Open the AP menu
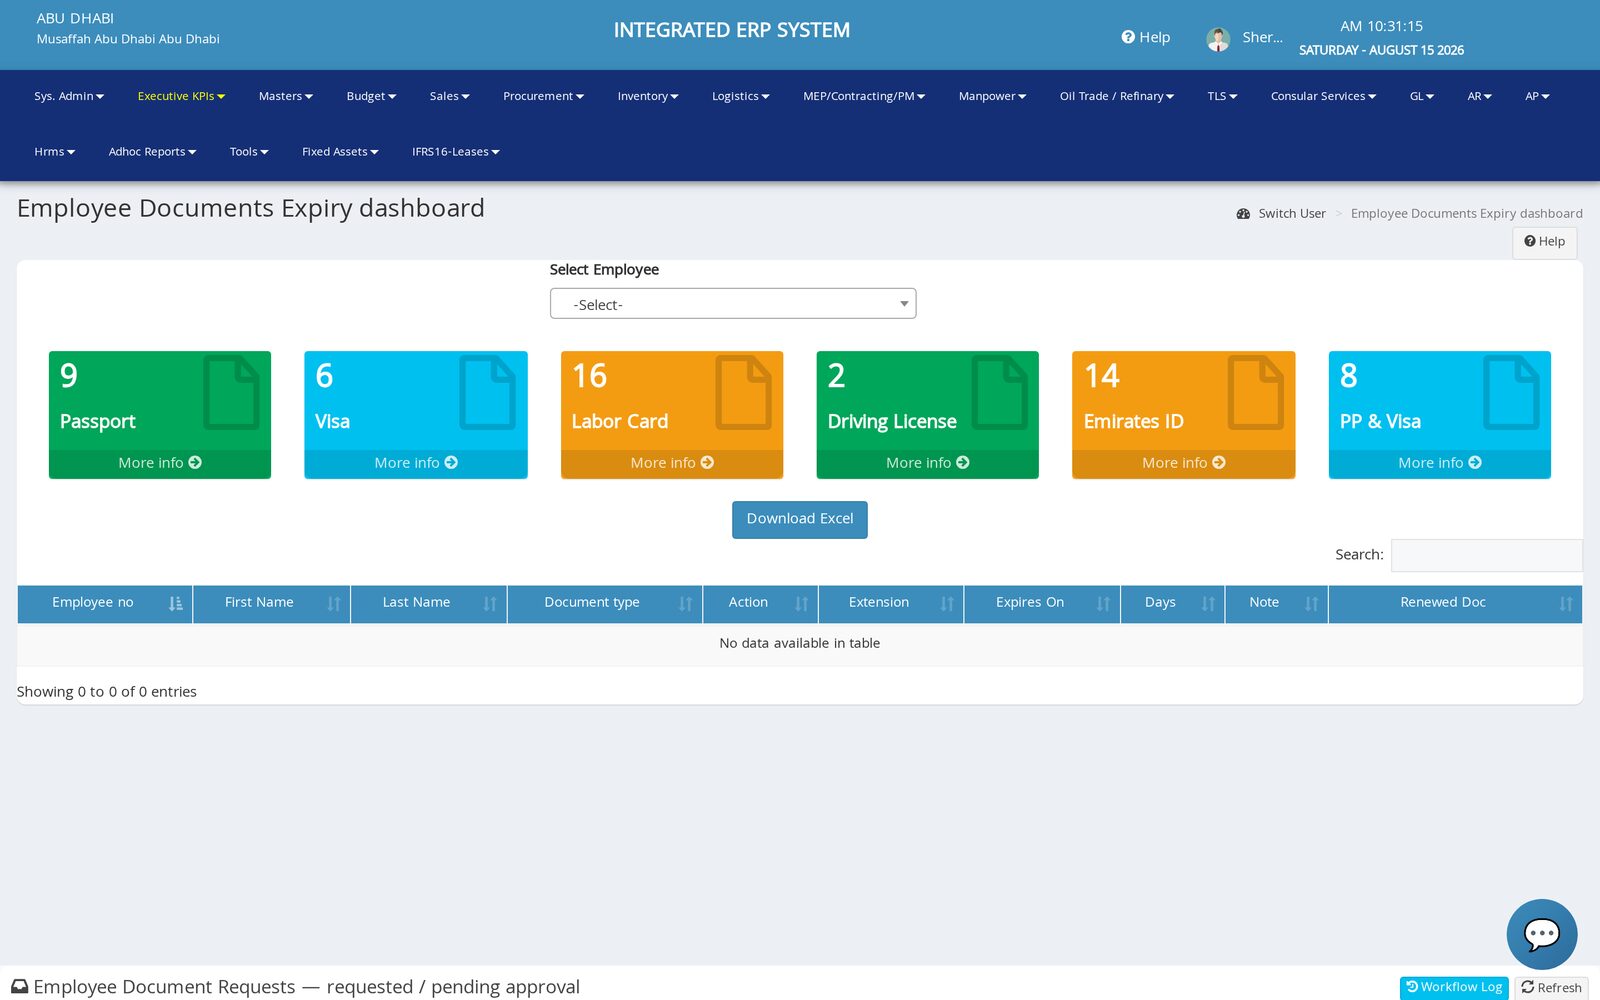 click(1537, 96)
